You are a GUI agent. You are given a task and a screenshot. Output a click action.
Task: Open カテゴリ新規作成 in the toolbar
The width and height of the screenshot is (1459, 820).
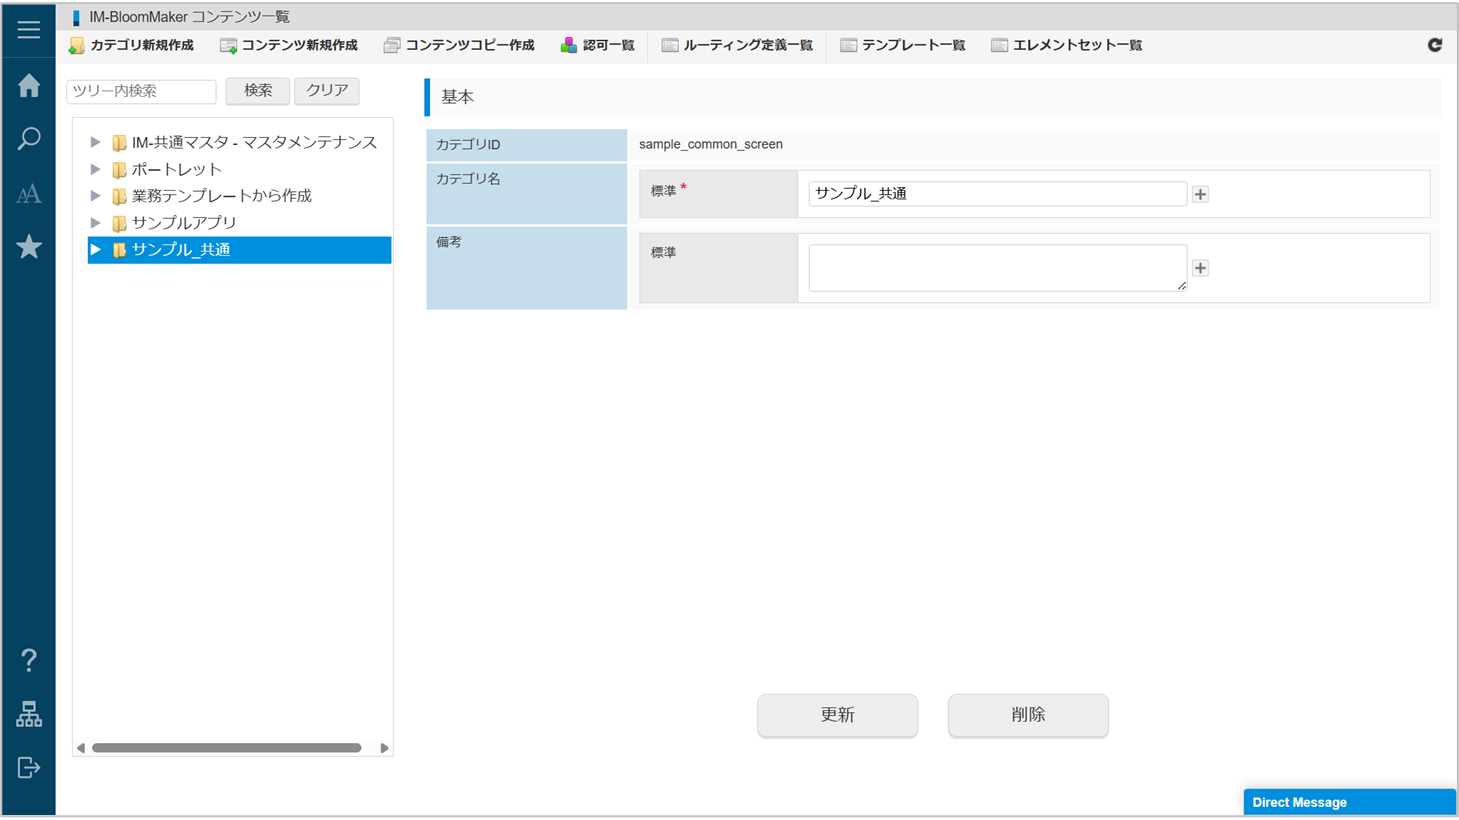coord(131,45)
